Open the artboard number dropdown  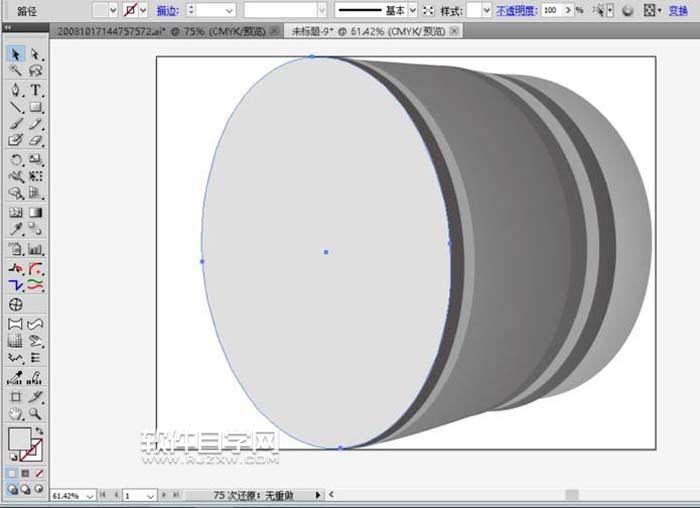[150, 496]
